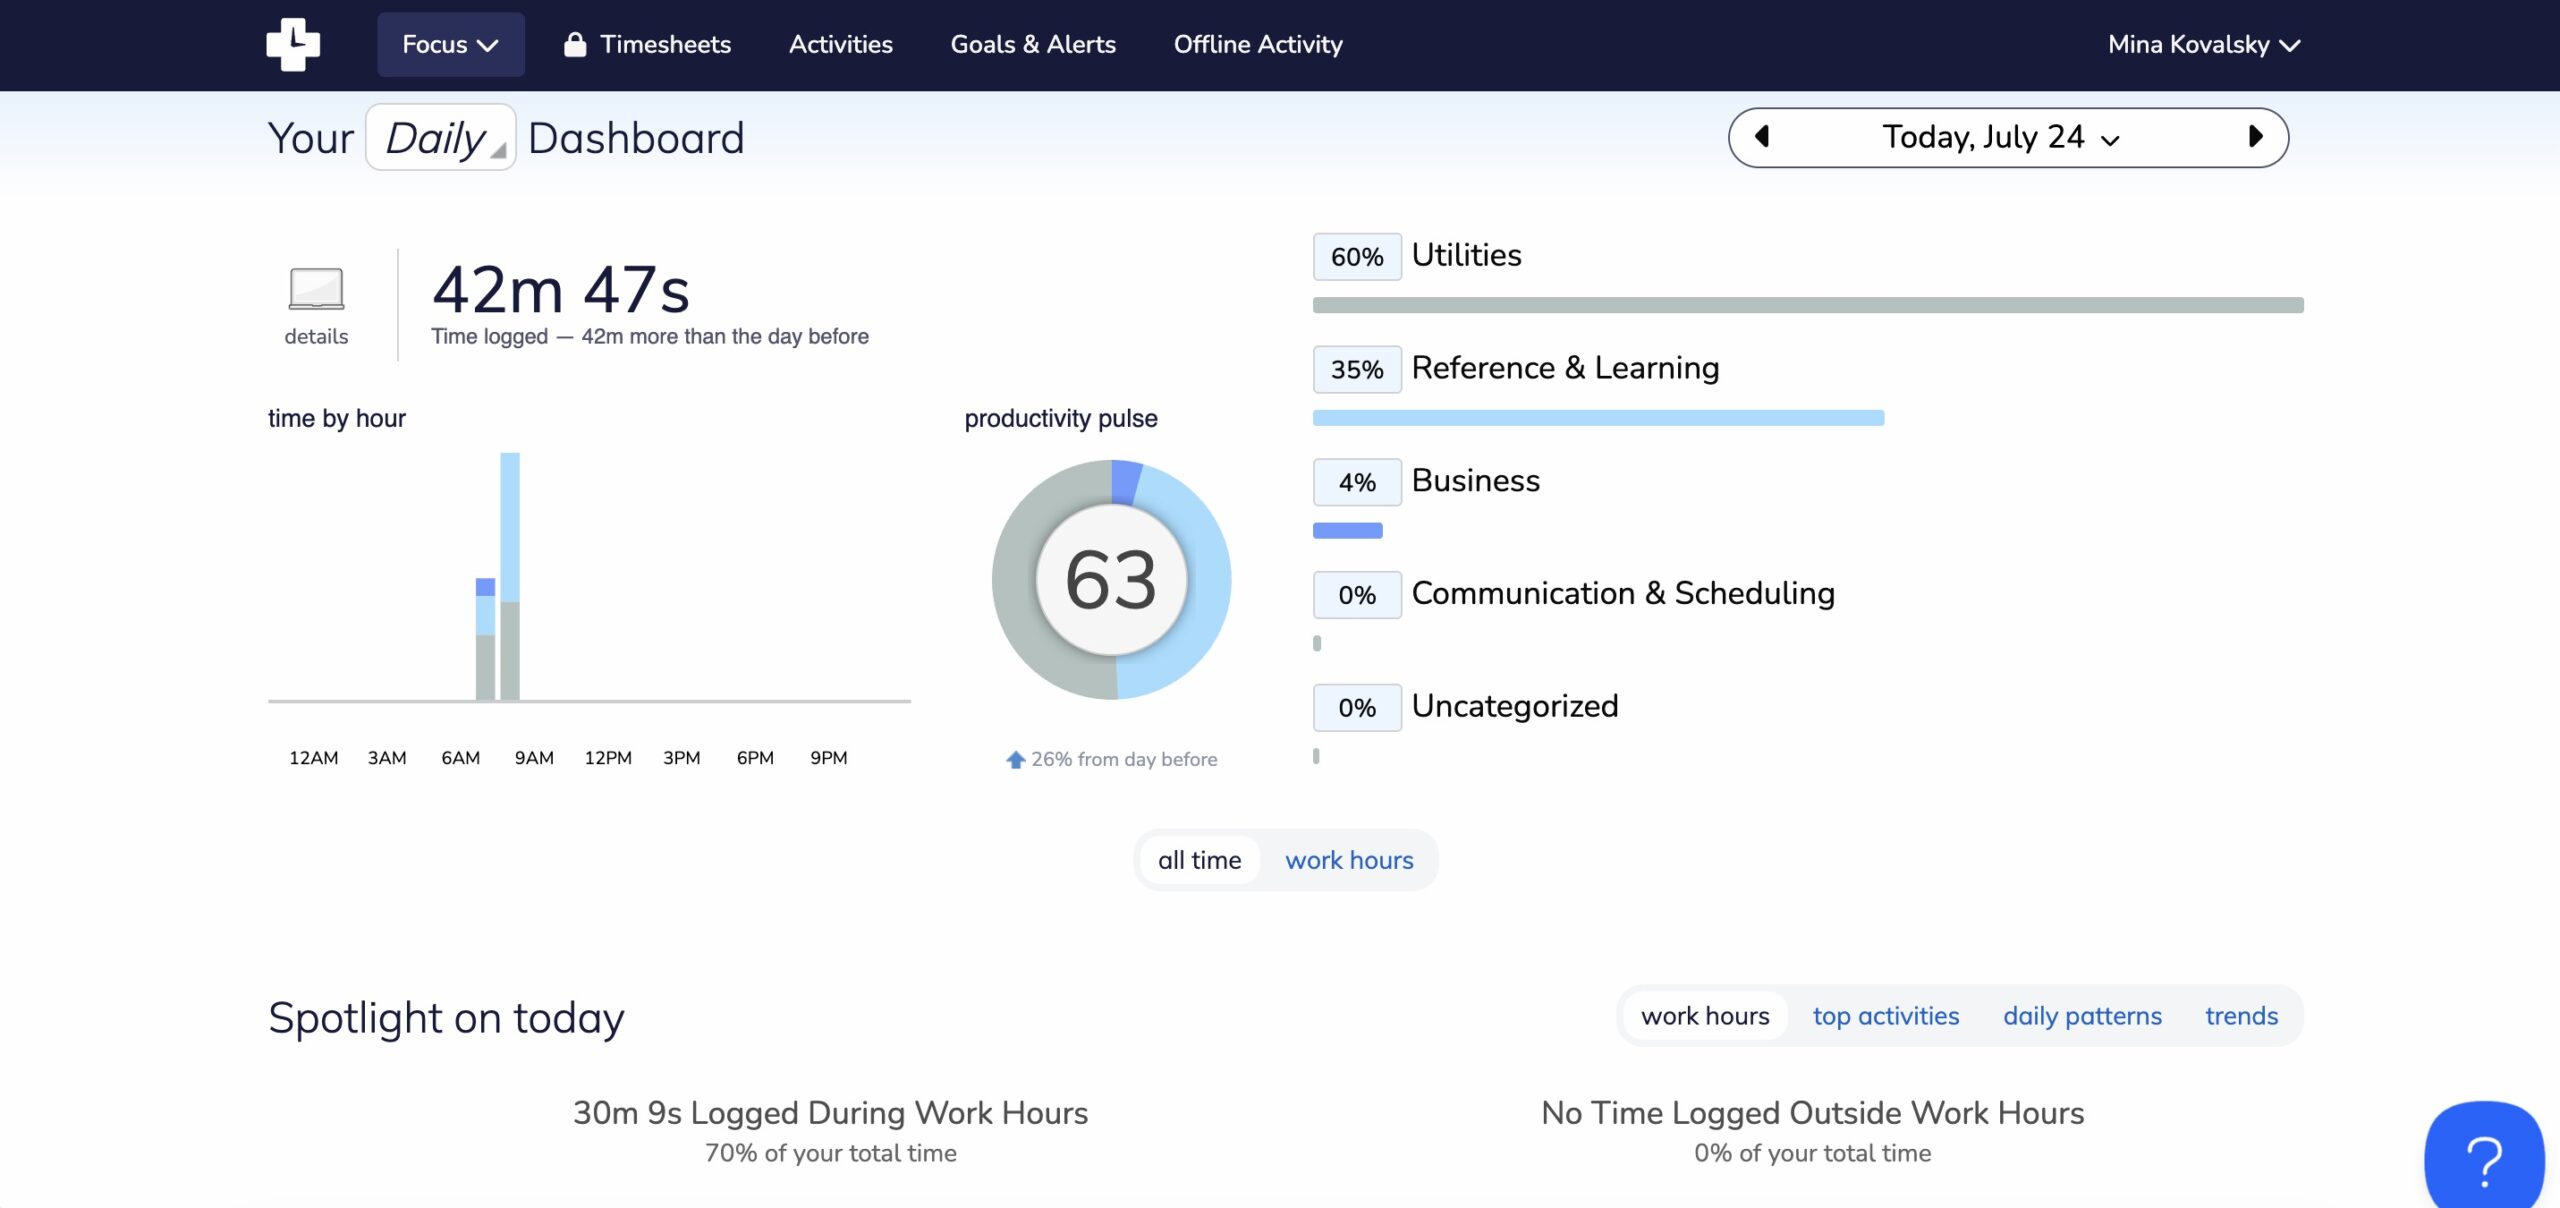
Task: Switch to trends tab
Action: [2241, 1016]
